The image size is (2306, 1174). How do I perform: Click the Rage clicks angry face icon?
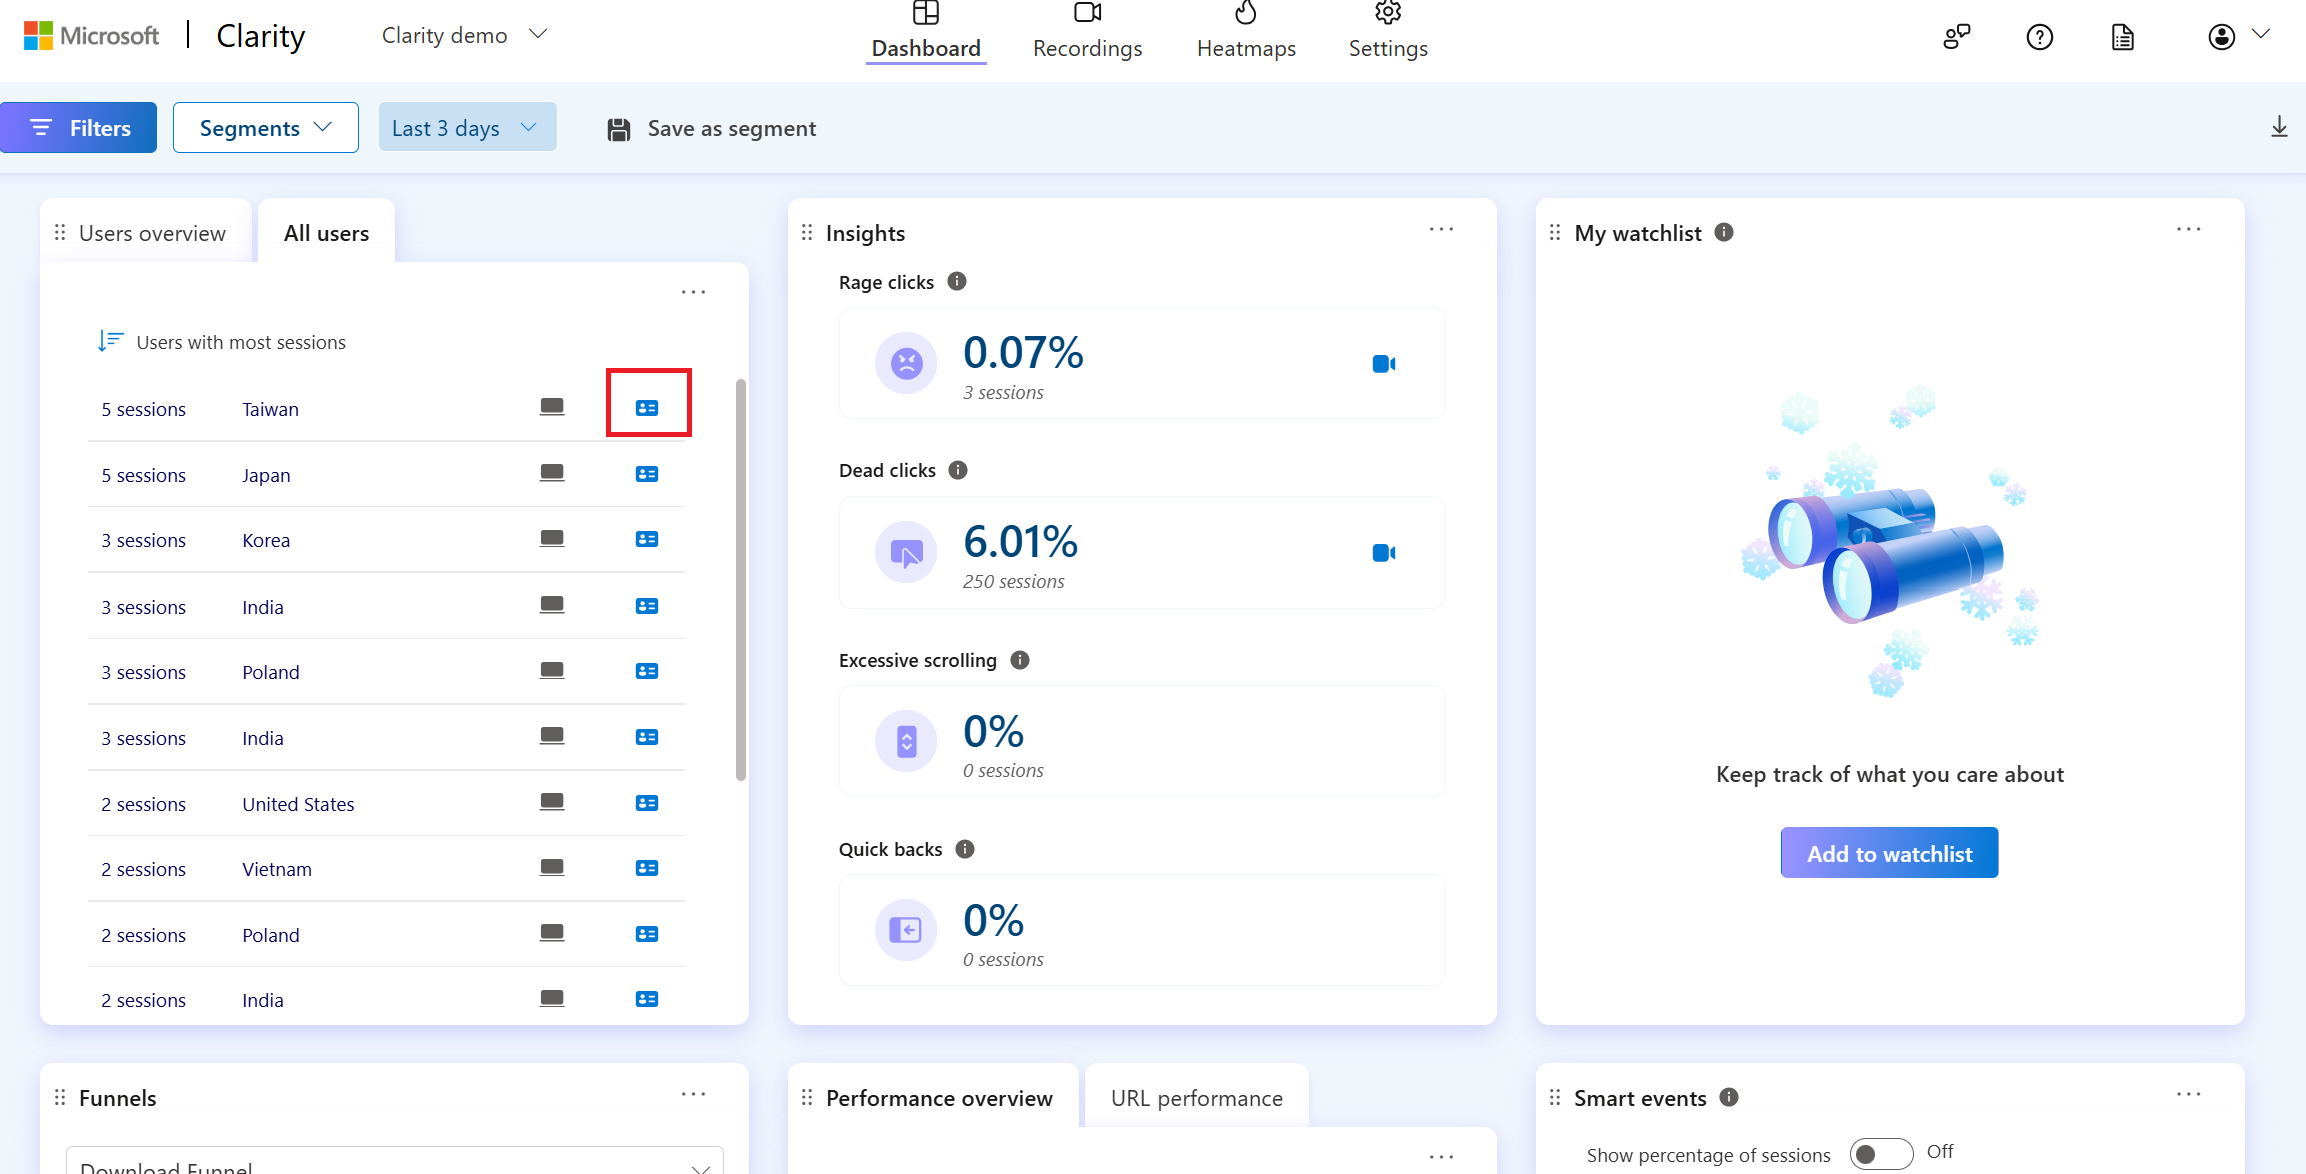pyautogui.click(x=906, y=363)
